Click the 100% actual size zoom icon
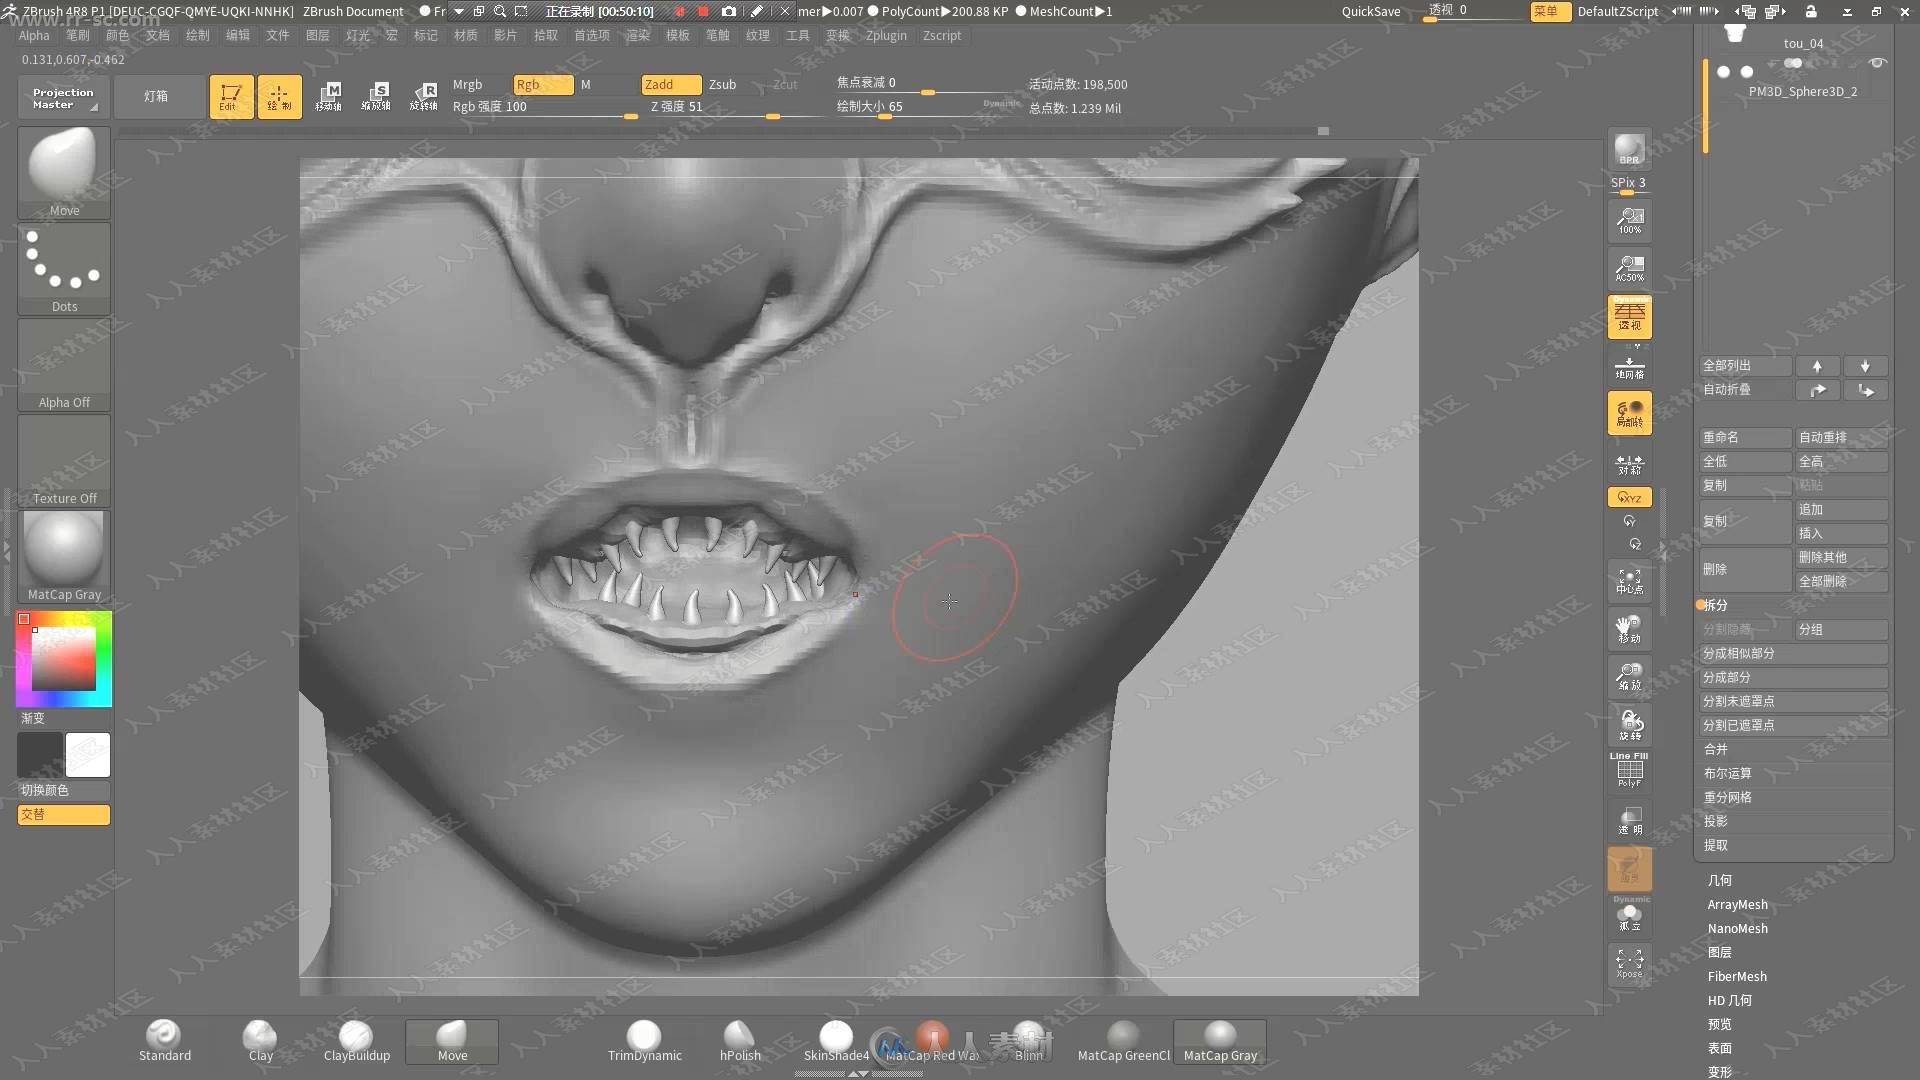The width and height of the screenshot is (1920, 1080). pyautogui.click(x=1629, y=221)
